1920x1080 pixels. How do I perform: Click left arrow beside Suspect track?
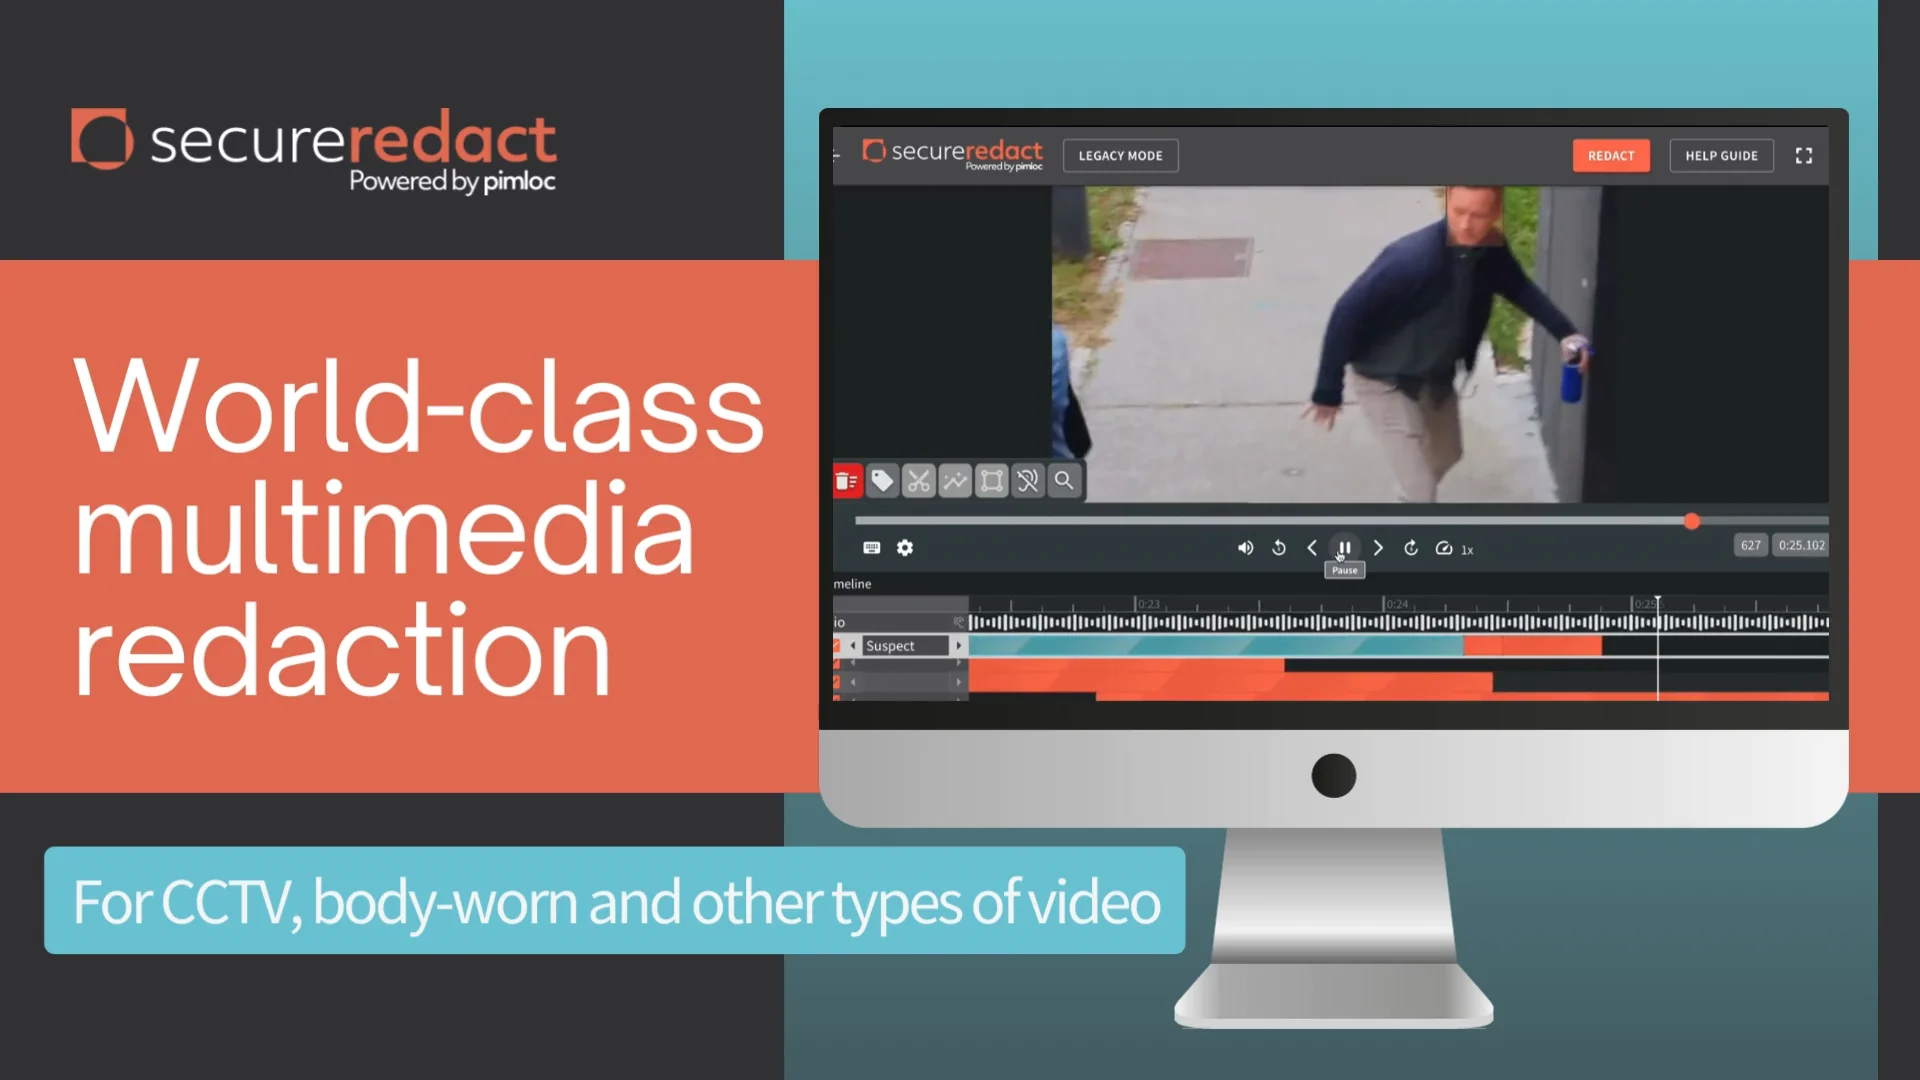point(853,646)
